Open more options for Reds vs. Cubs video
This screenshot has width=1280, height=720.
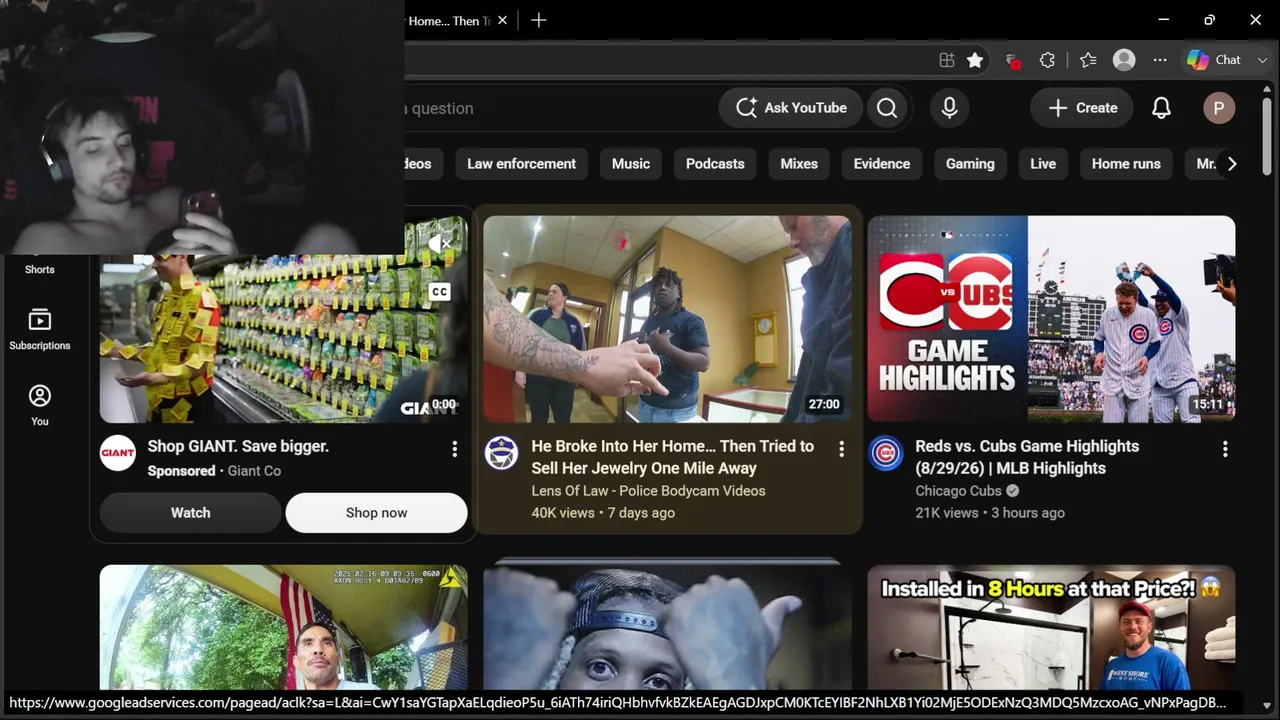[1225, 450]
